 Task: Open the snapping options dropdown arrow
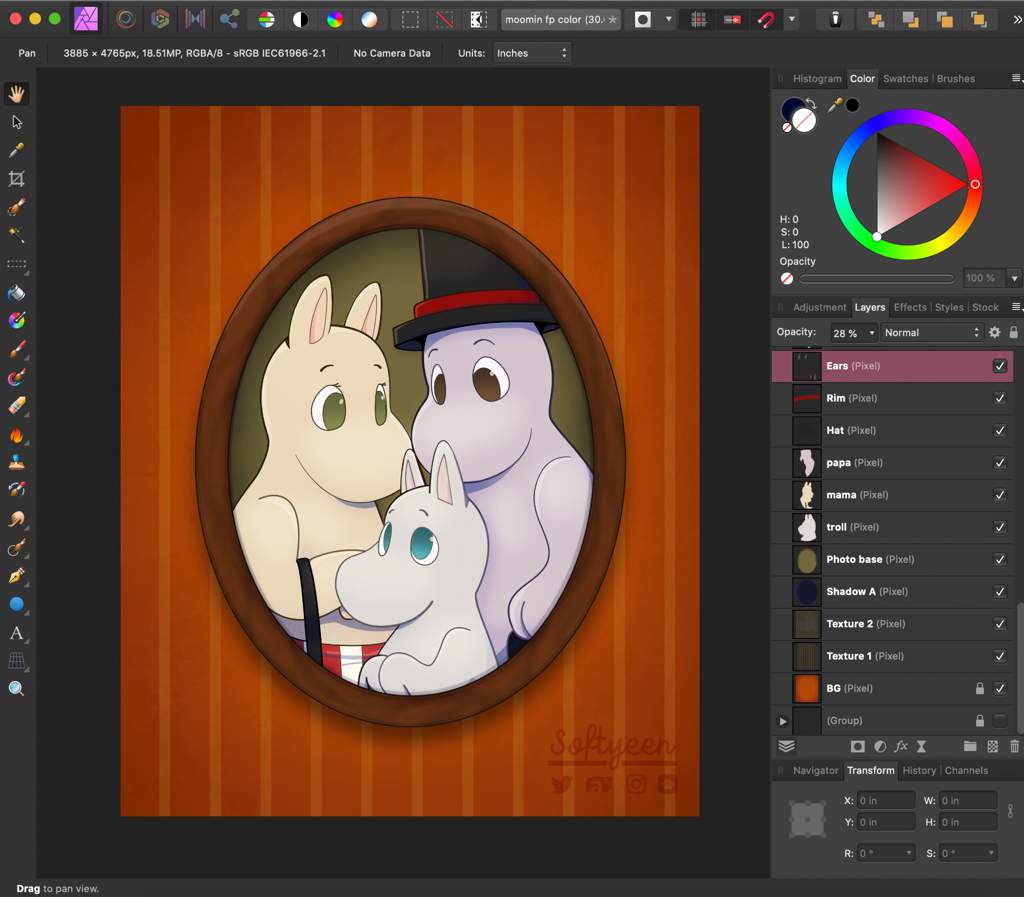click(792, 20)
